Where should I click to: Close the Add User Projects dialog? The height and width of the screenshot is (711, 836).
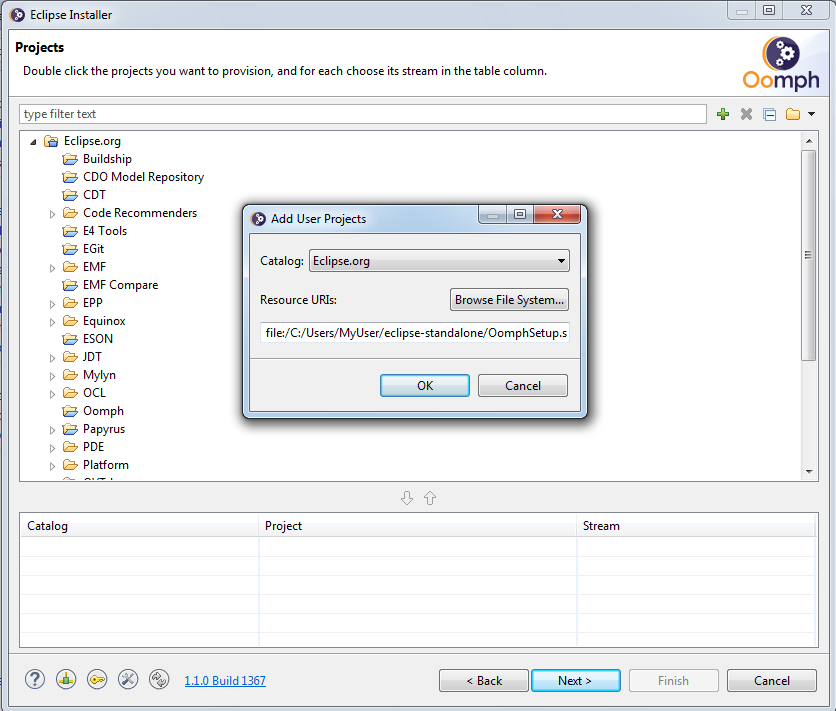click(x=557, y=214)
